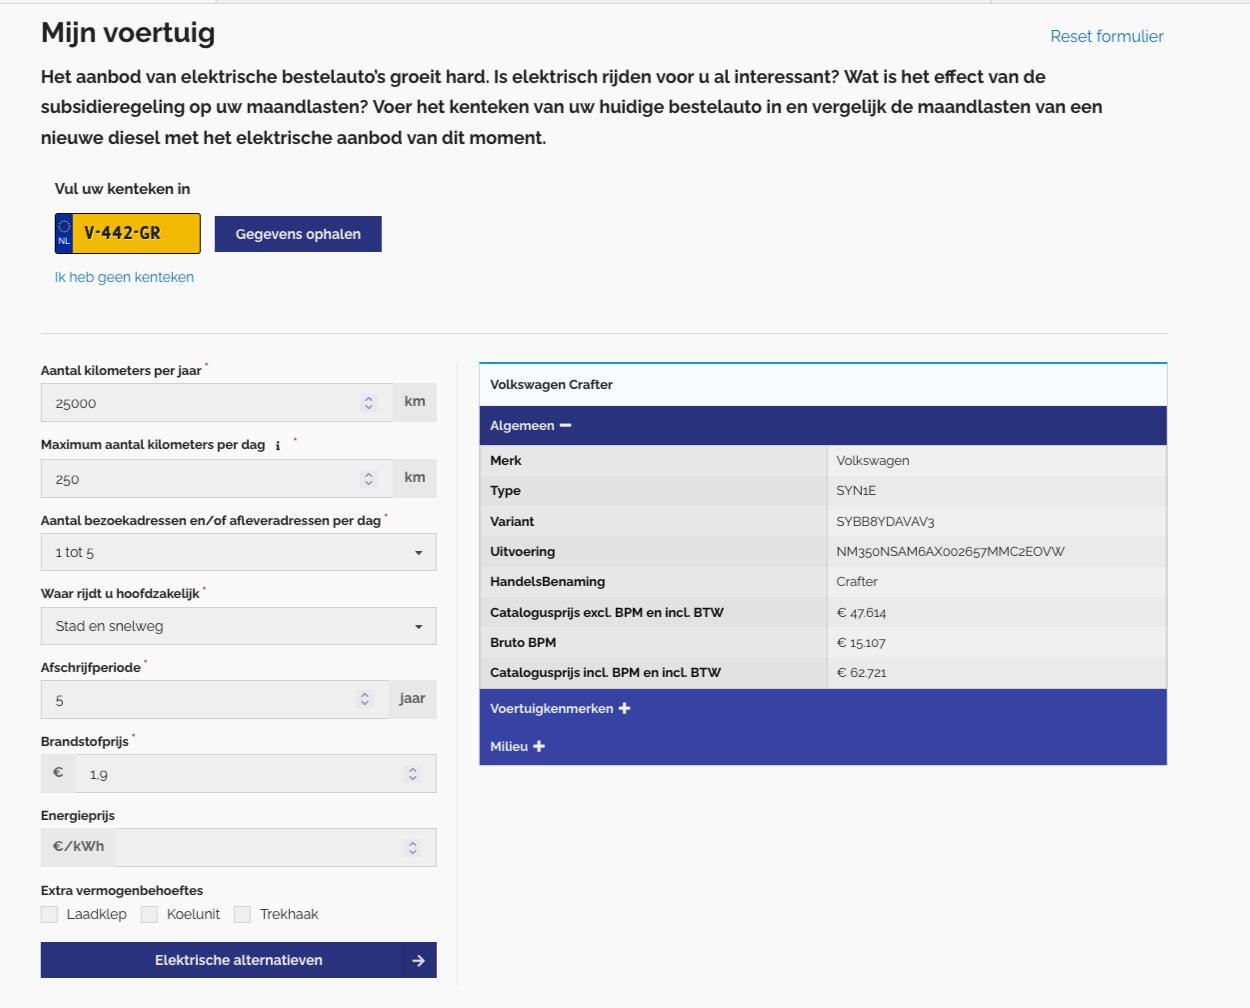This screenshot has height=1008, width=1250.
Task: Click the plus icon next to Voertuigkenmerken
Action: tap(624, 708)
